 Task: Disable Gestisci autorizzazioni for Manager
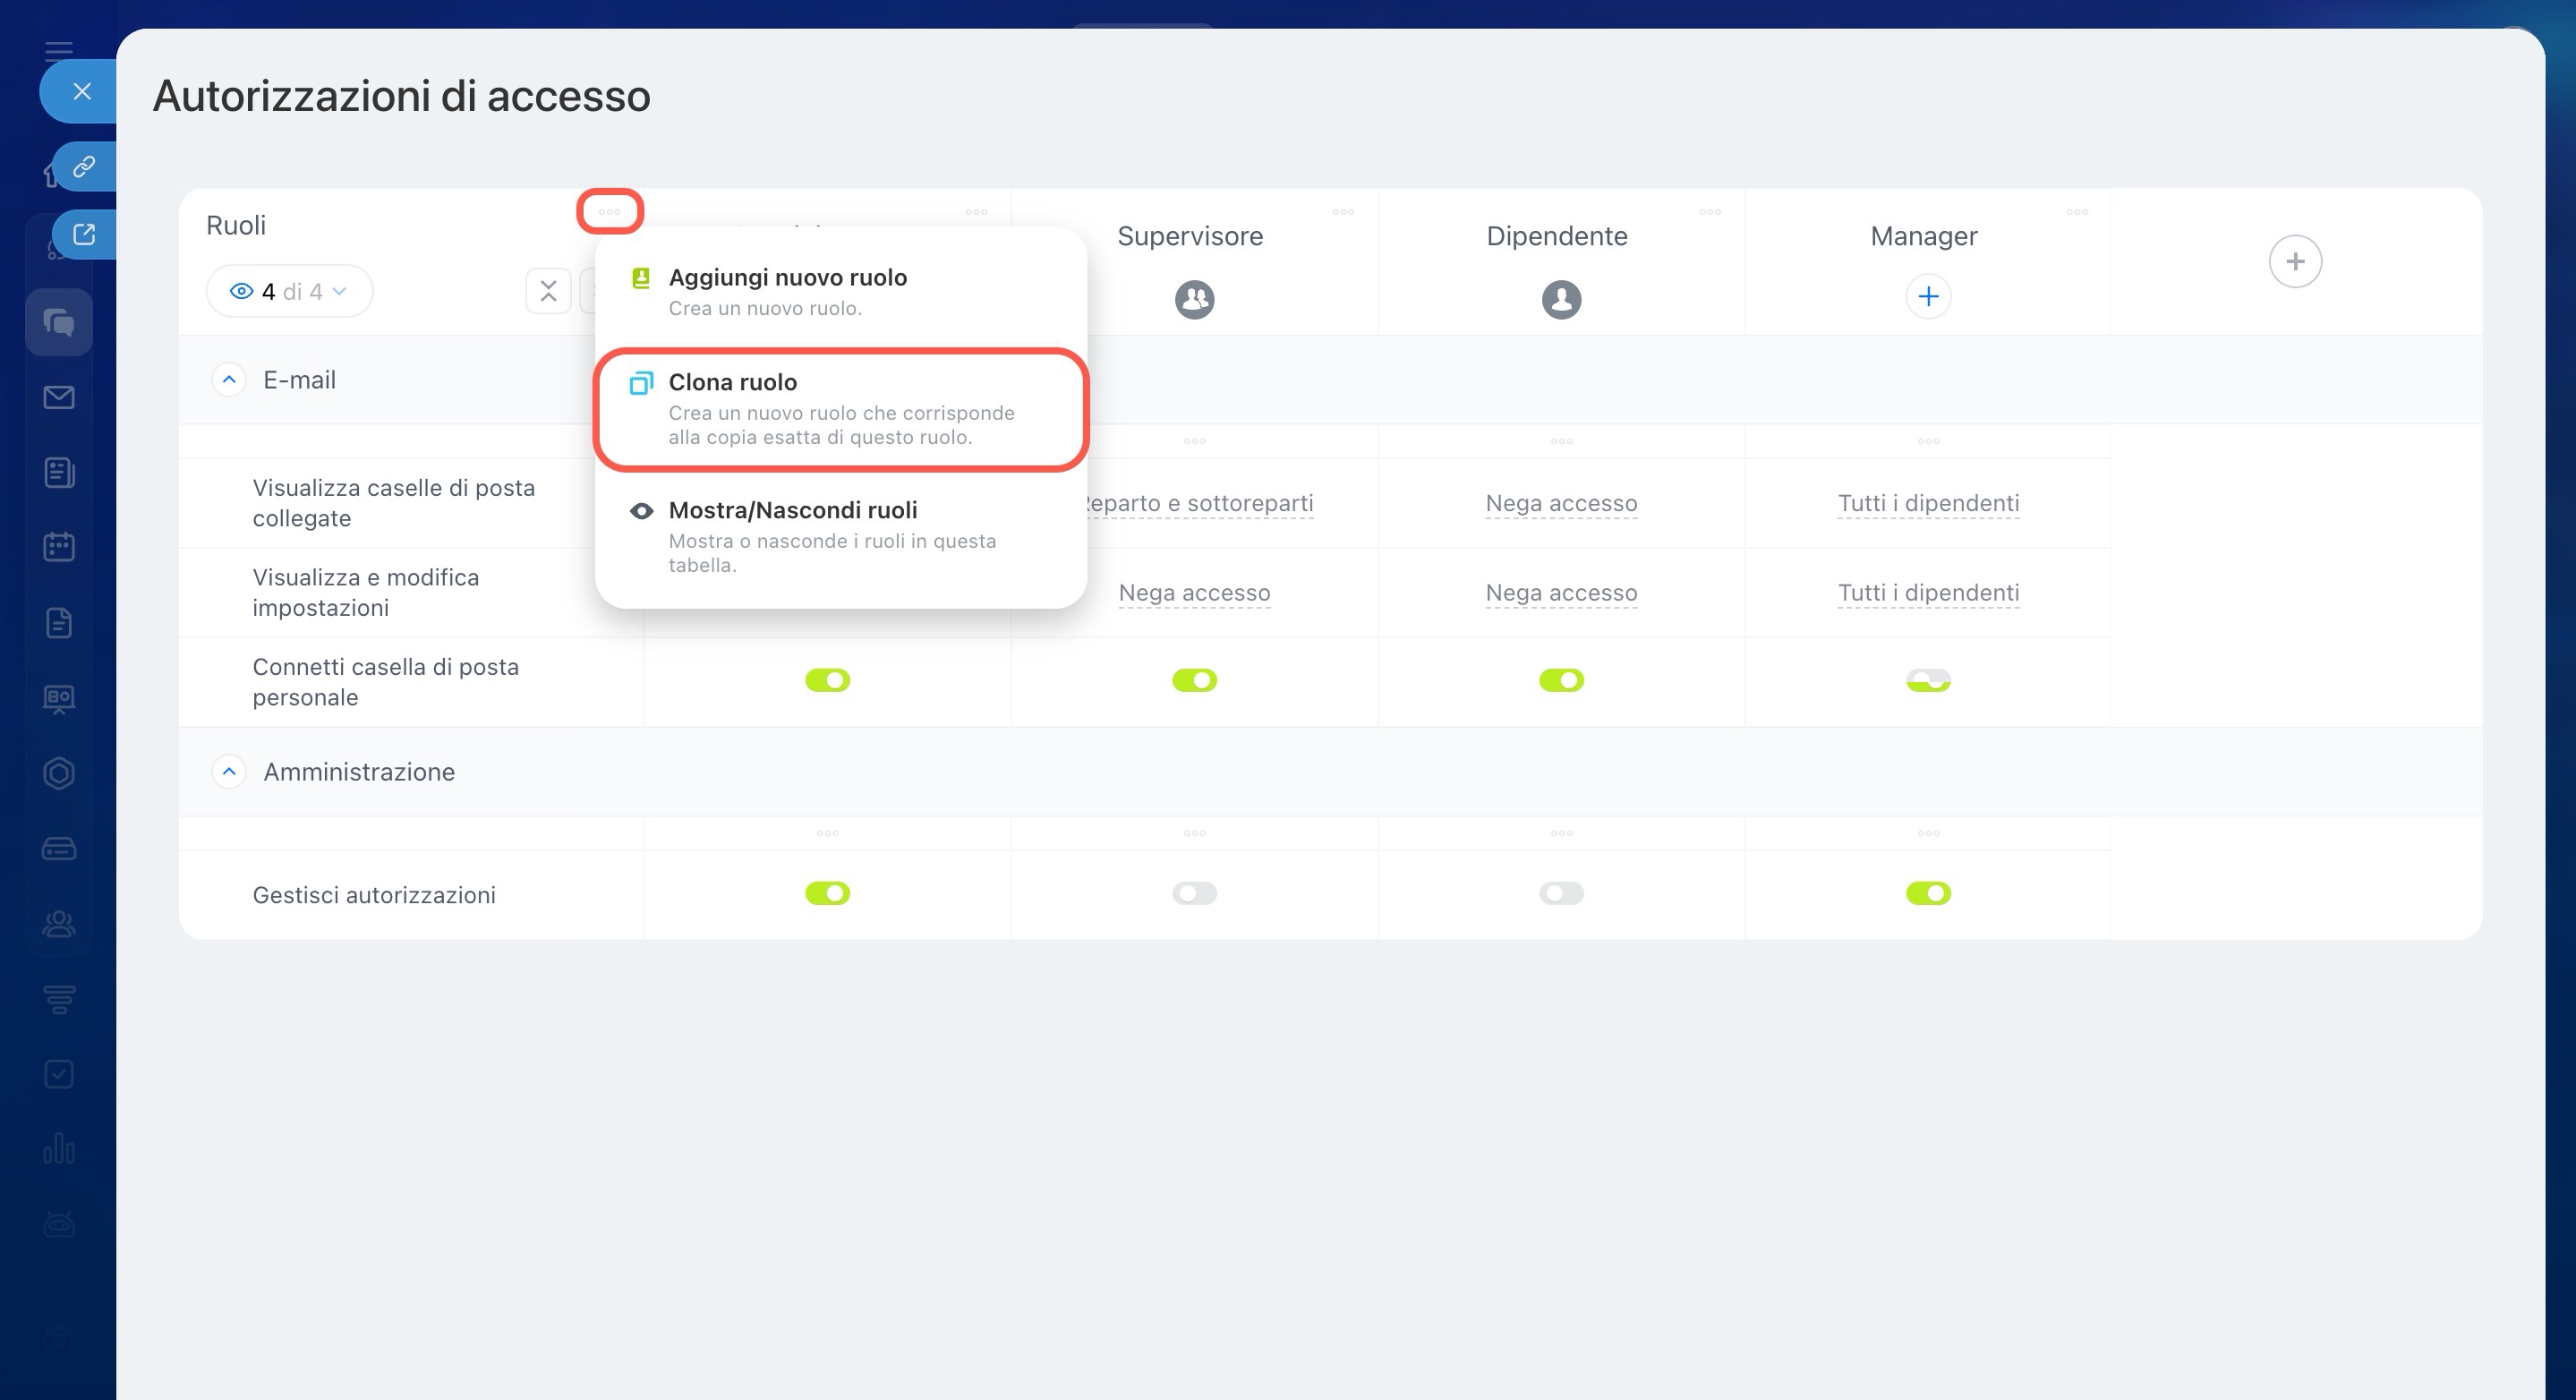click(x=1928, y=893)
